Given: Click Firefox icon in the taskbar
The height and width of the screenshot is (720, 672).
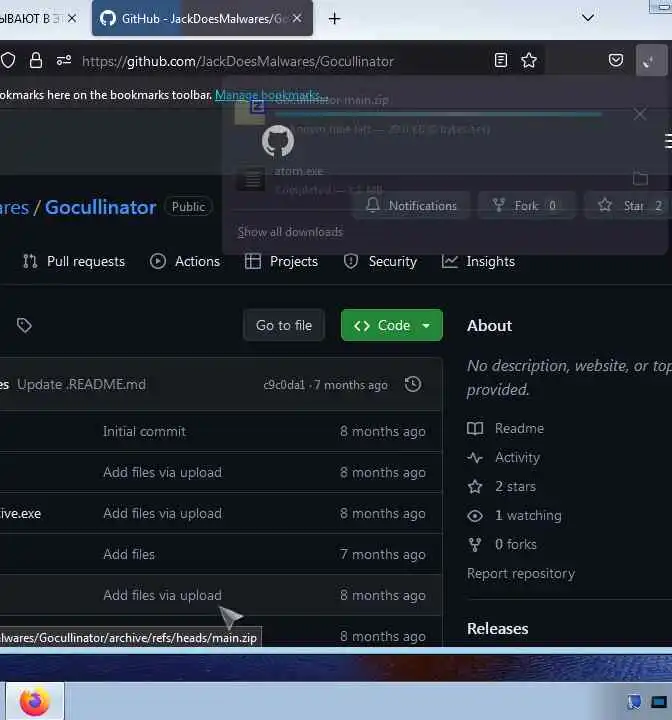Looking at the screenshot, I should [x=35, y=701].
